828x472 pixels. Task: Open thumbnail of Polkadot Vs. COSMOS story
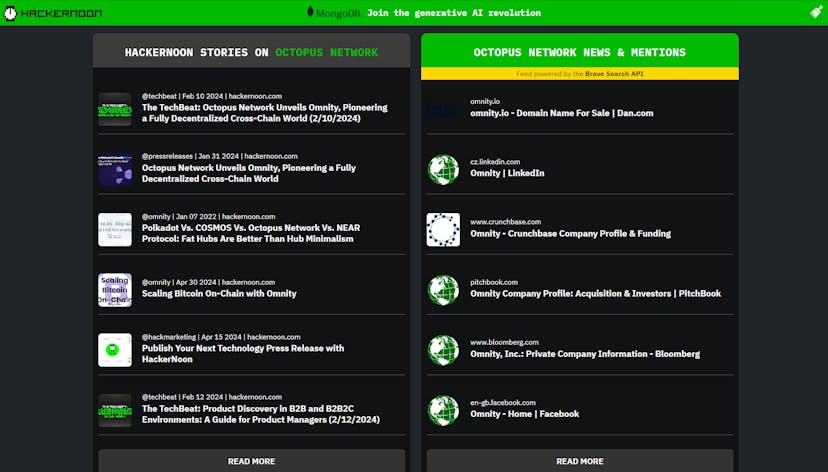(x=115, y=229)
